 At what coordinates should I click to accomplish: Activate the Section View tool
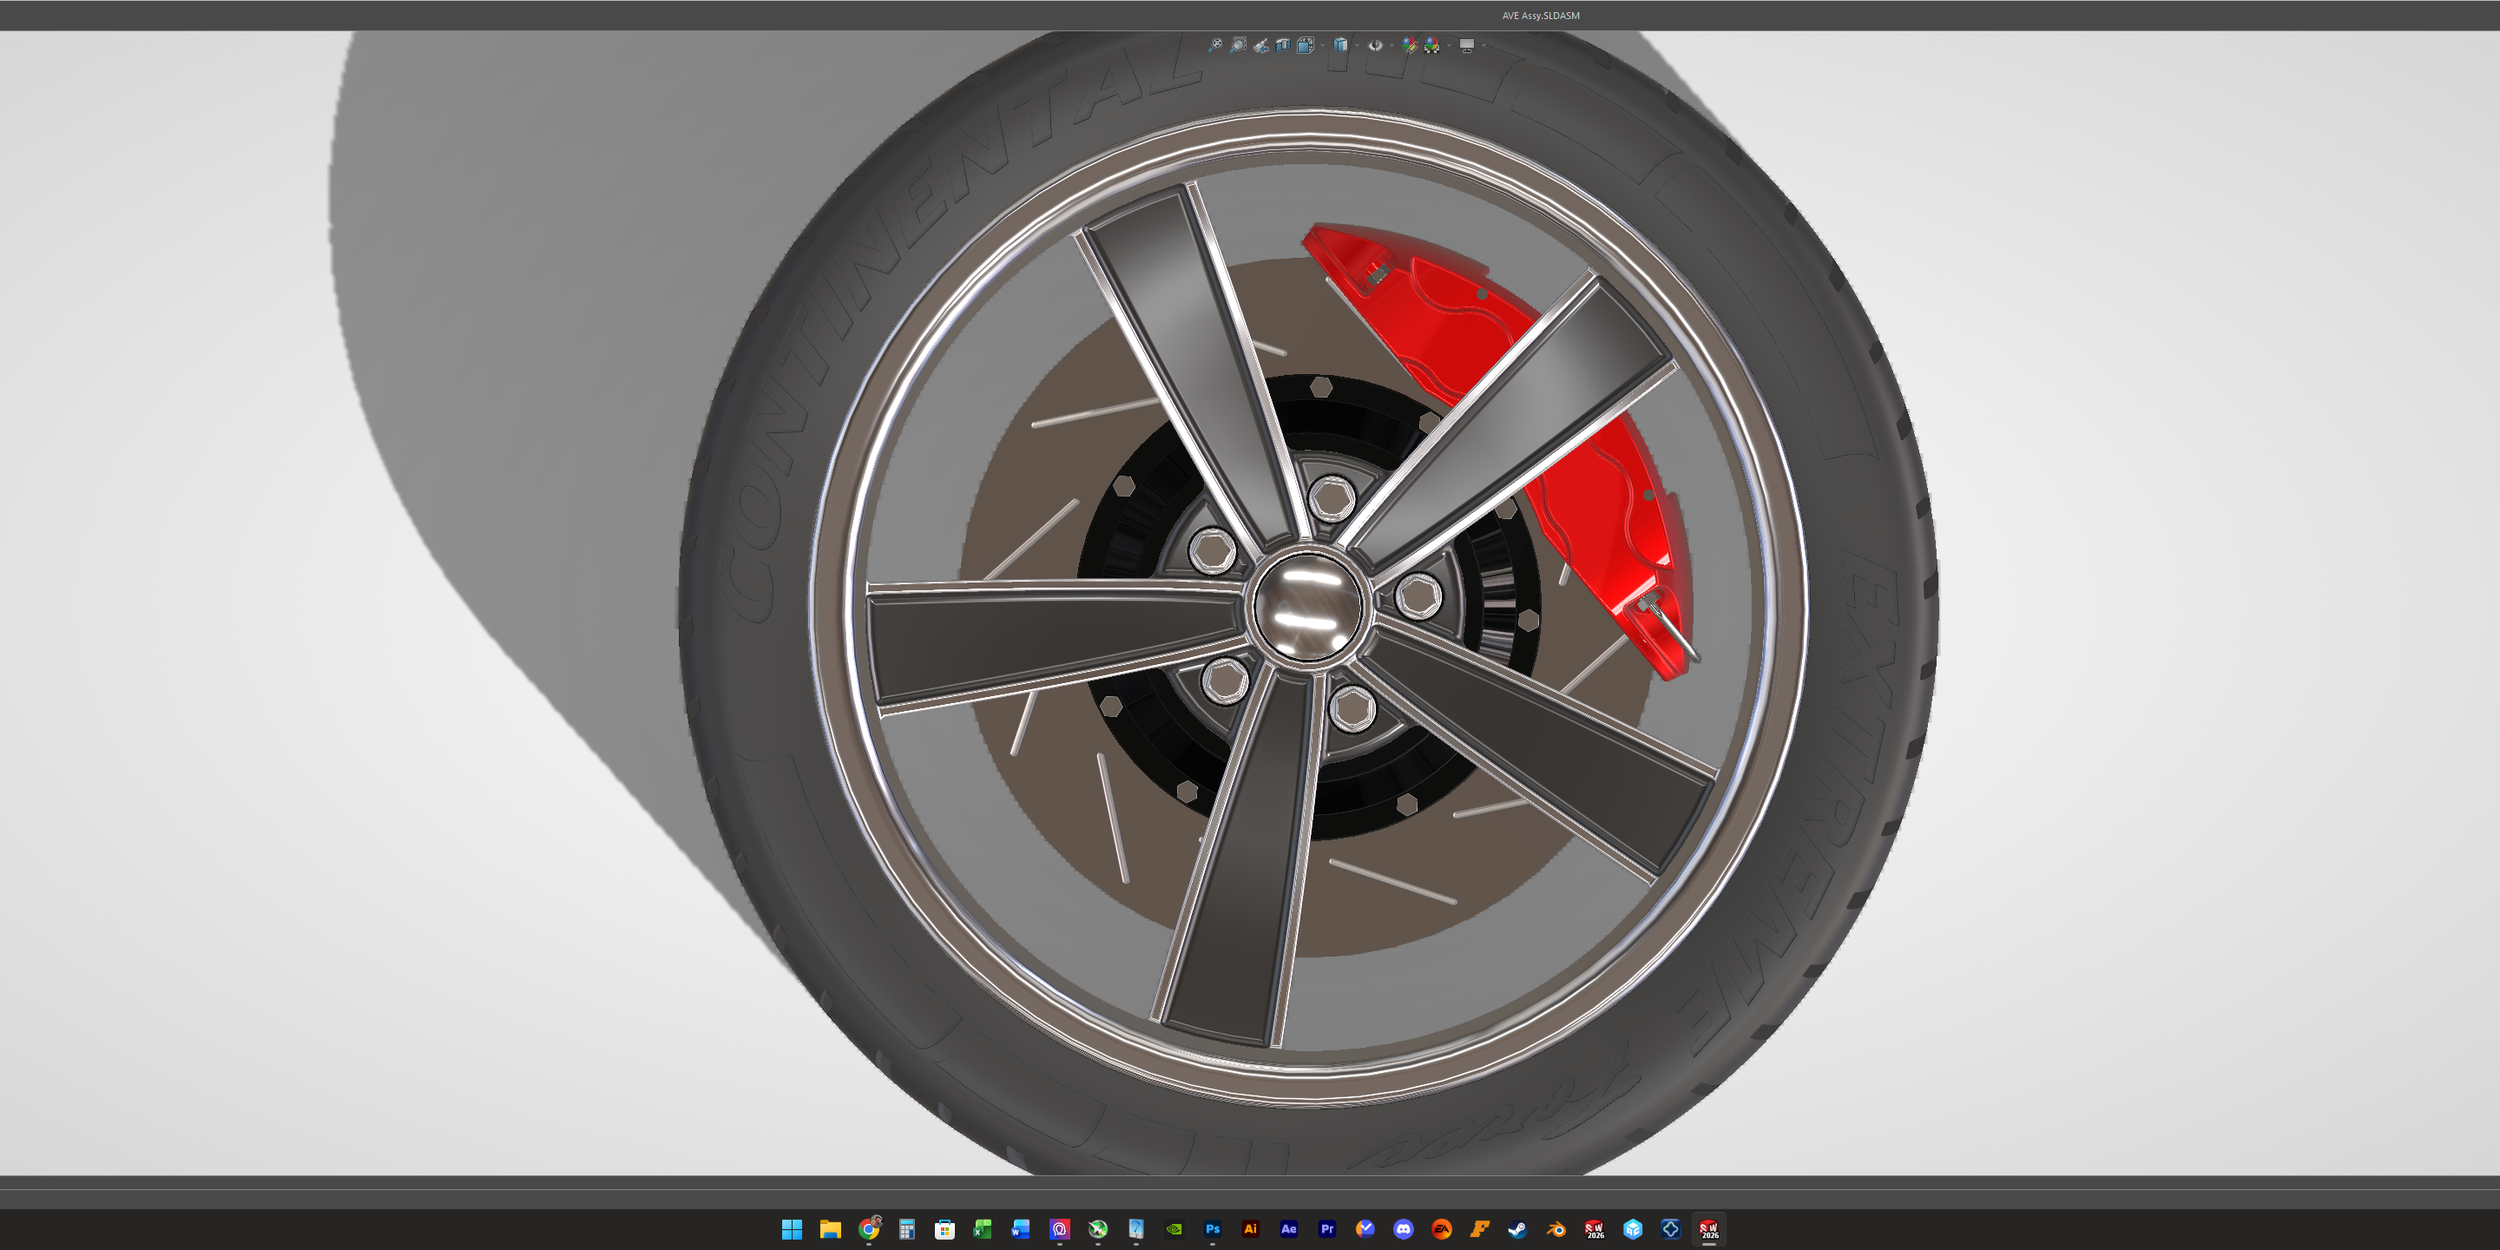coord(1283,45)
